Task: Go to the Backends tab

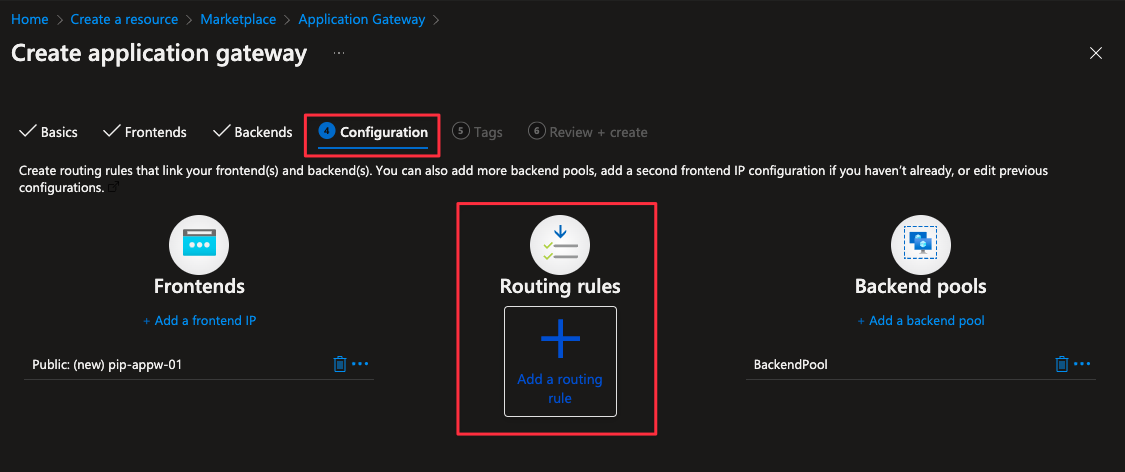Action: (x=253, y=132)
